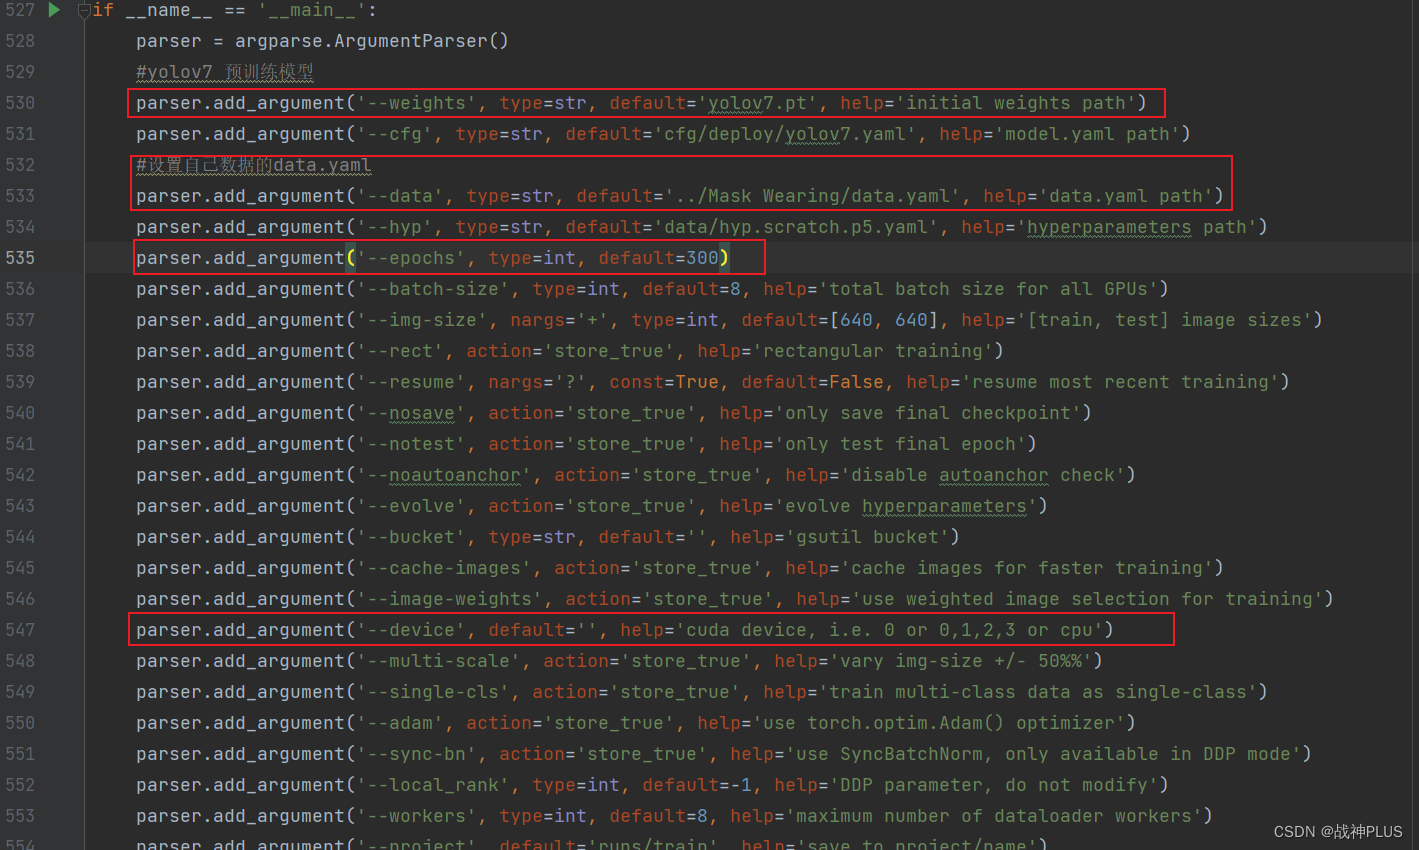The height and width of the screenshot is (850, 1419).
Task: Click the '--device' argument string
Action: 411,630
